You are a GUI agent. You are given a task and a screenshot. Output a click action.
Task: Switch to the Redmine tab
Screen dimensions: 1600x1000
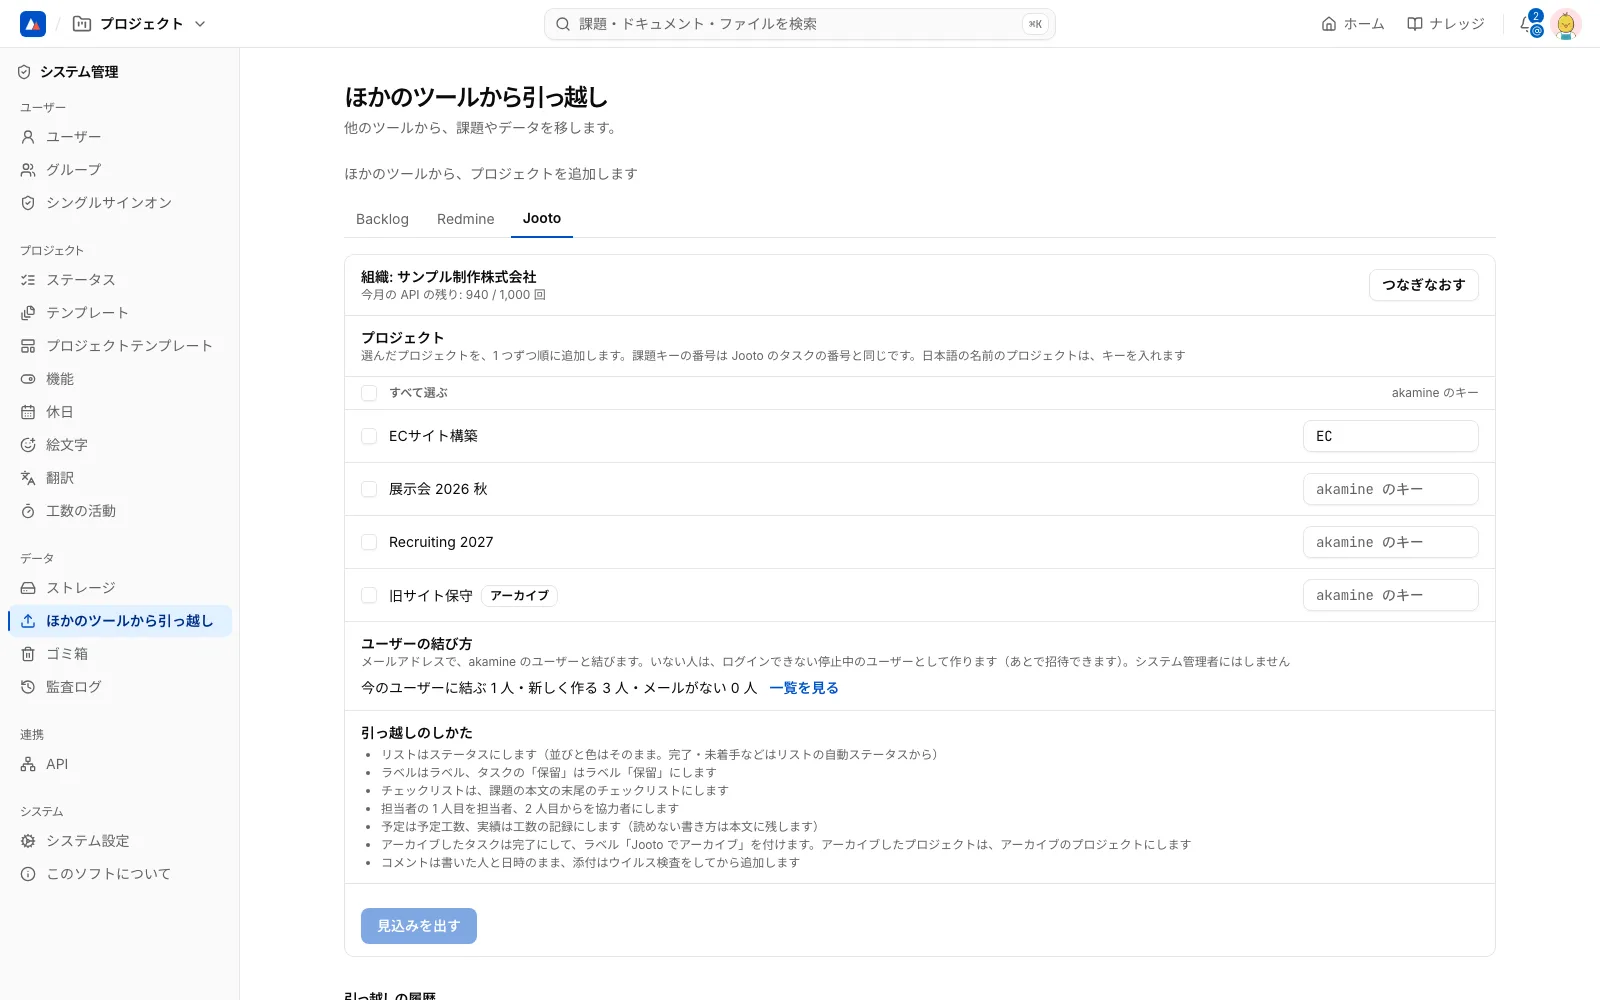[466, 219]
